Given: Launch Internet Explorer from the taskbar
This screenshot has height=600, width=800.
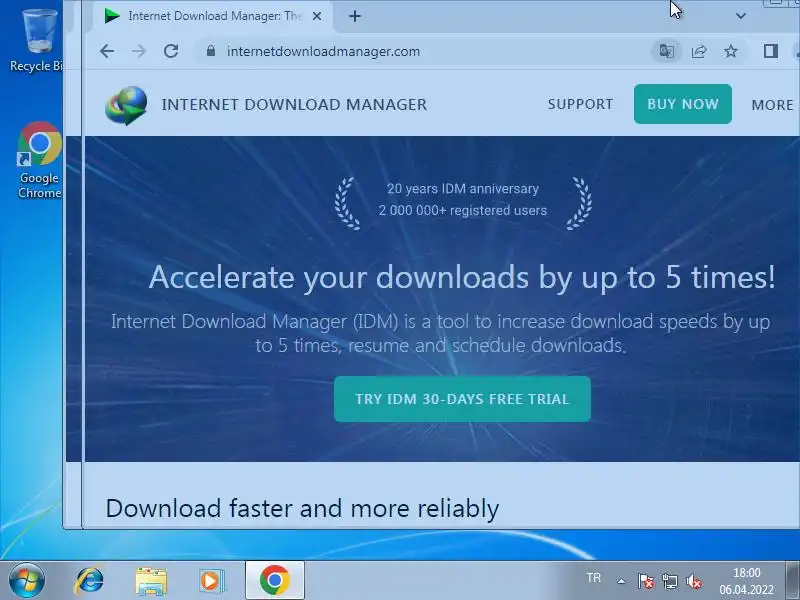Looking at the screenshot, I should click(x=89, y=581).
